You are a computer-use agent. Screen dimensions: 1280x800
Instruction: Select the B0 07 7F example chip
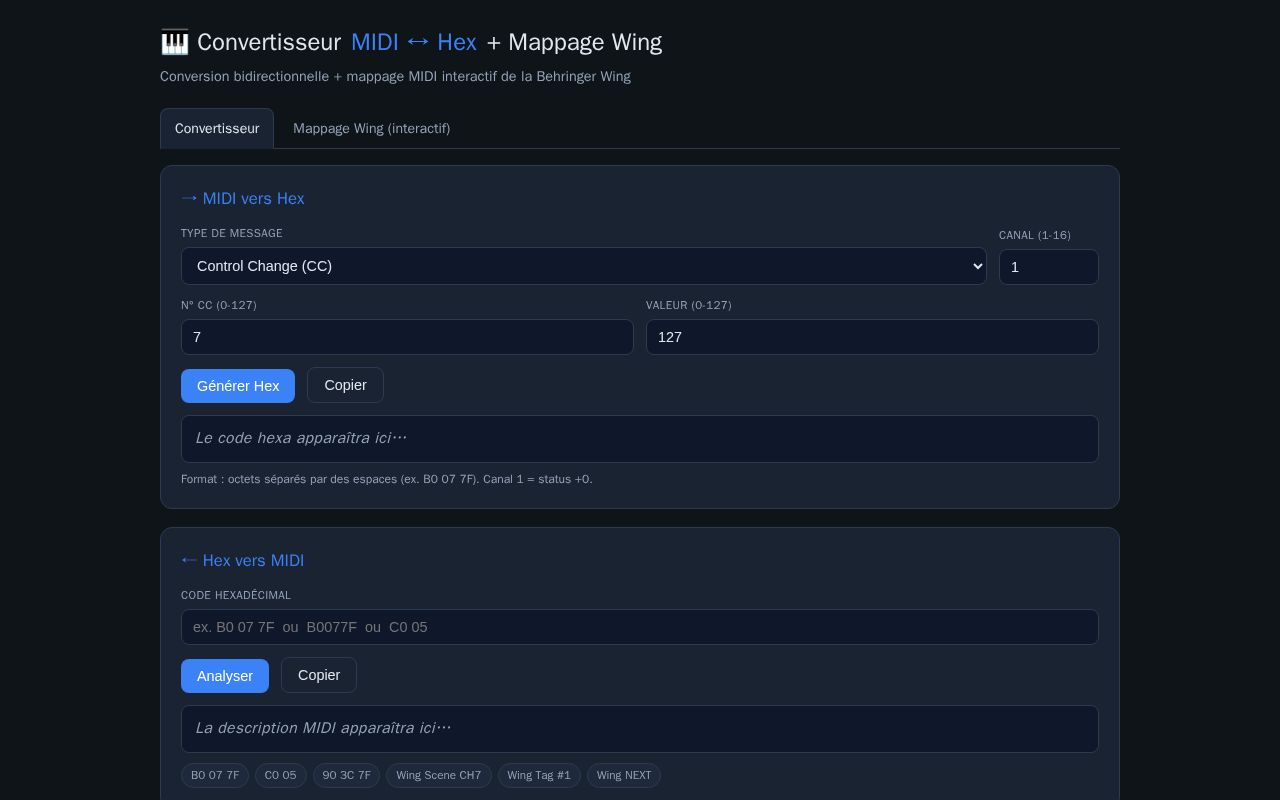tap(215, 775)
